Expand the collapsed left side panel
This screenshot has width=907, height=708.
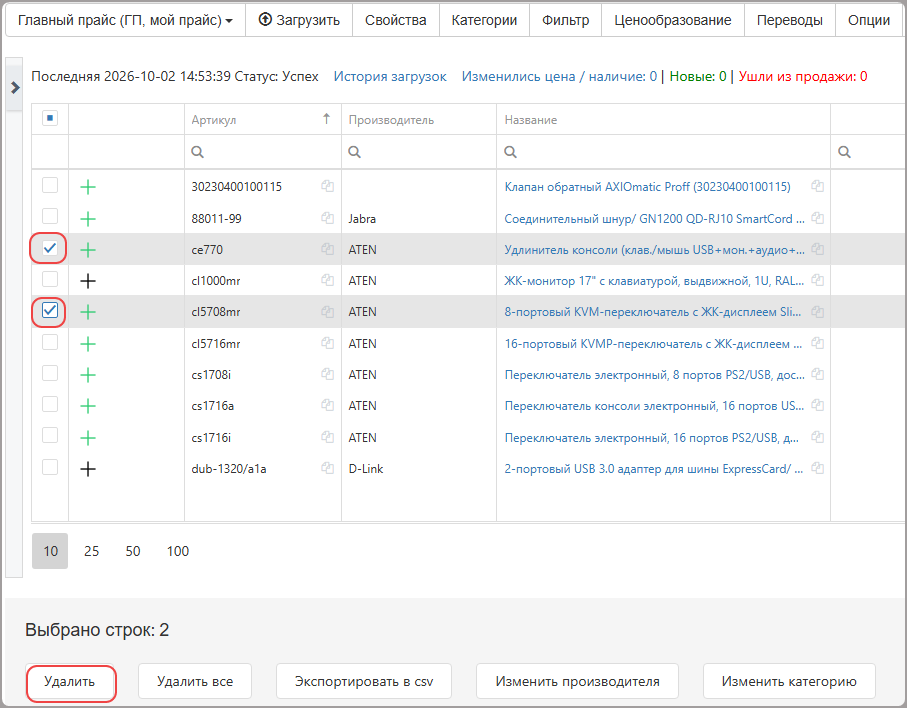click(15, 87)
